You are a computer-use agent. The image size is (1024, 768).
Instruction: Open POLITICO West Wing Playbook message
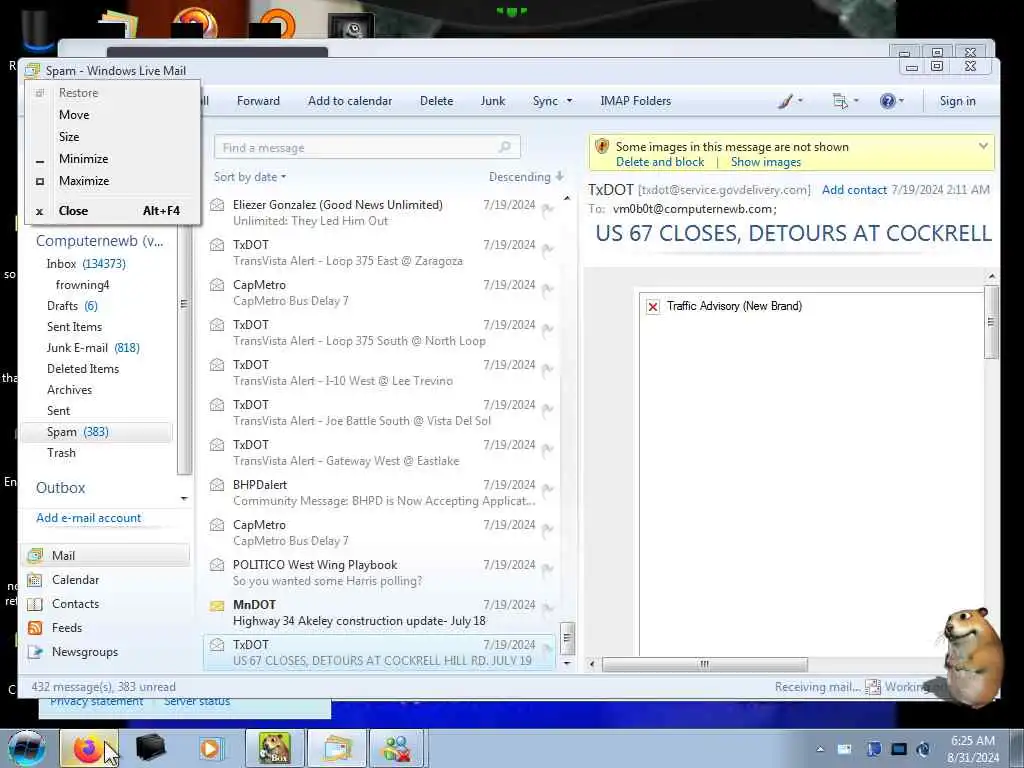click(381, 573)
